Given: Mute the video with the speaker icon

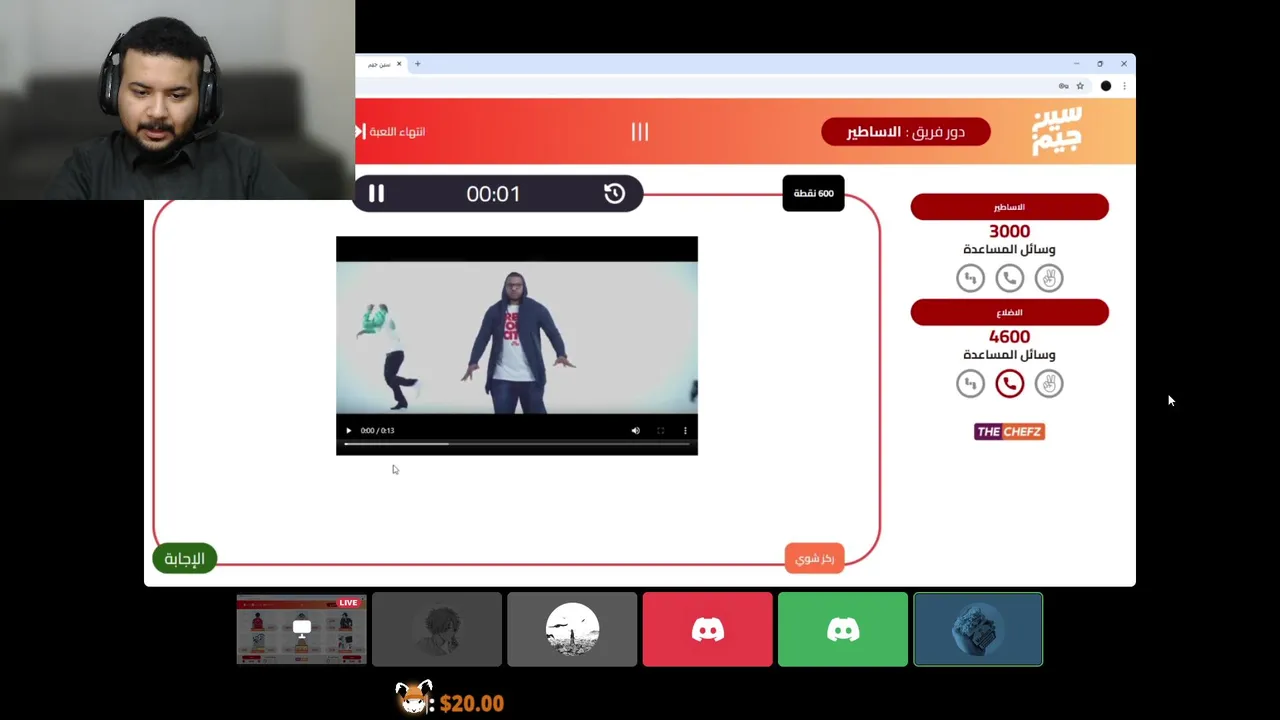Looking at the screenshot, I should click(x=635, y=431).
